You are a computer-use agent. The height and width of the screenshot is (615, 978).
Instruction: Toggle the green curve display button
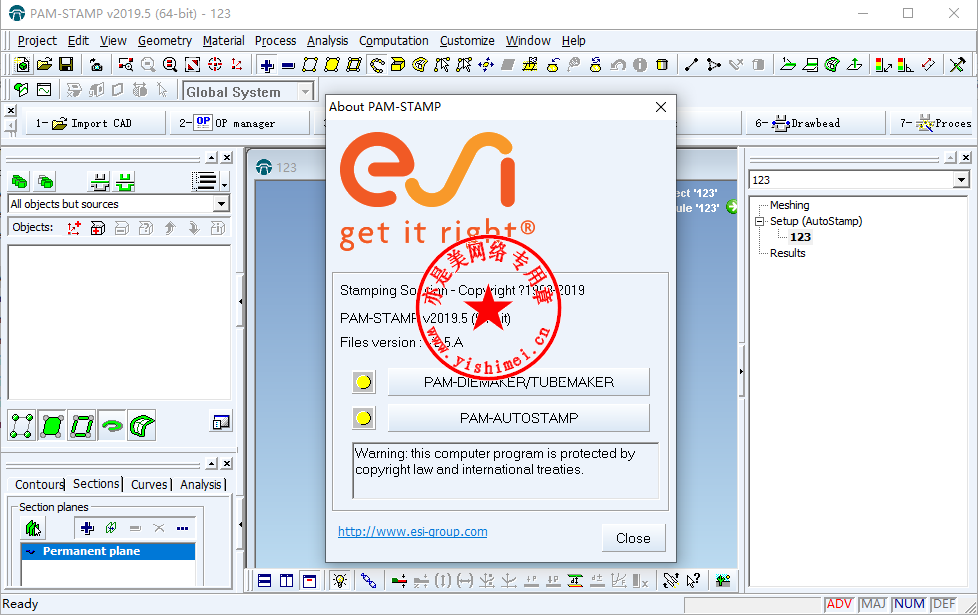click(112, 426)
